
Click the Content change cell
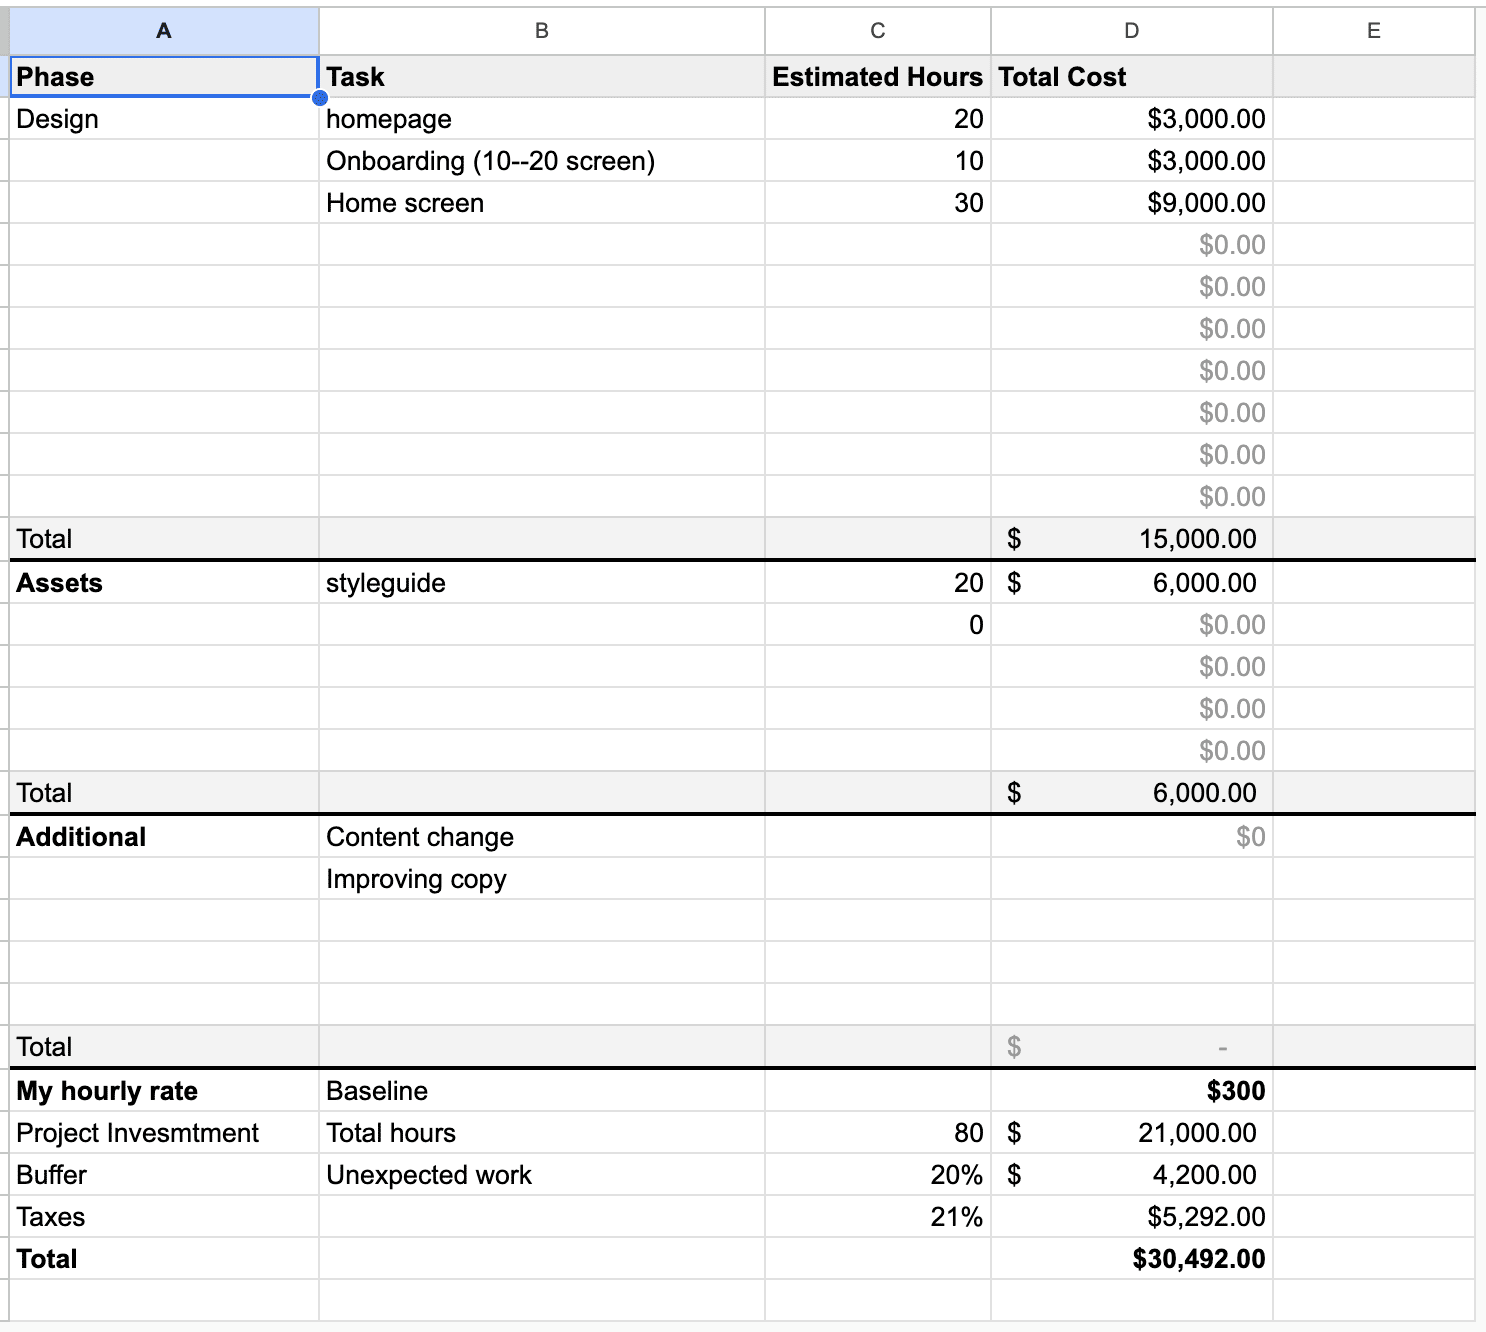541,837
